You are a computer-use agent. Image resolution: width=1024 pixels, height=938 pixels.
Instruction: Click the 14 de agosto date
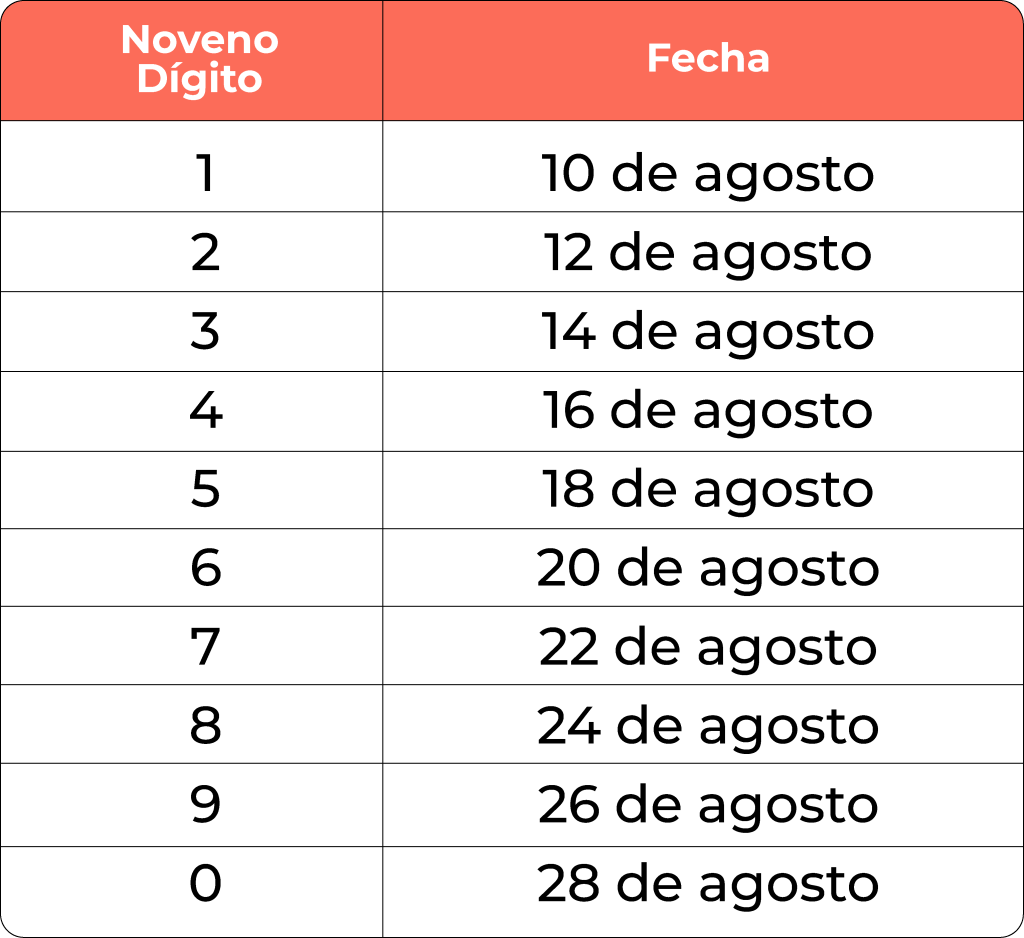pos(708,333)
